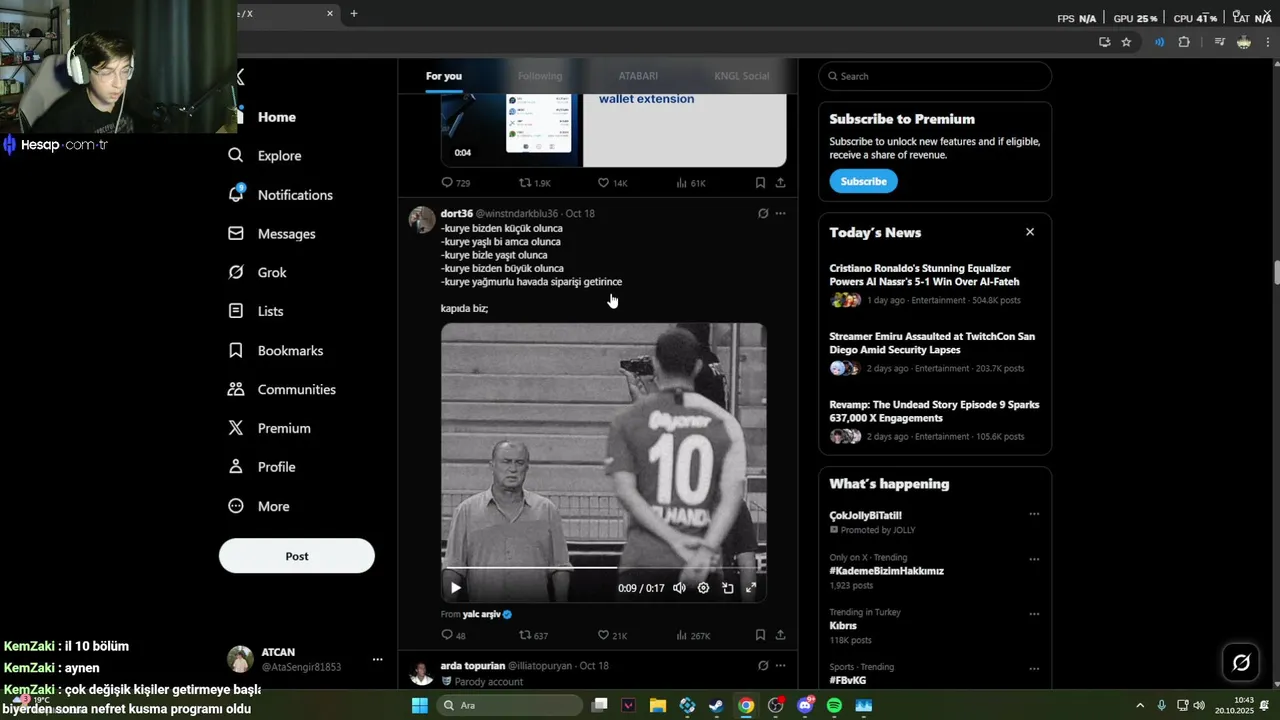Open options for Kıbrıs trend

(1034, 614)
